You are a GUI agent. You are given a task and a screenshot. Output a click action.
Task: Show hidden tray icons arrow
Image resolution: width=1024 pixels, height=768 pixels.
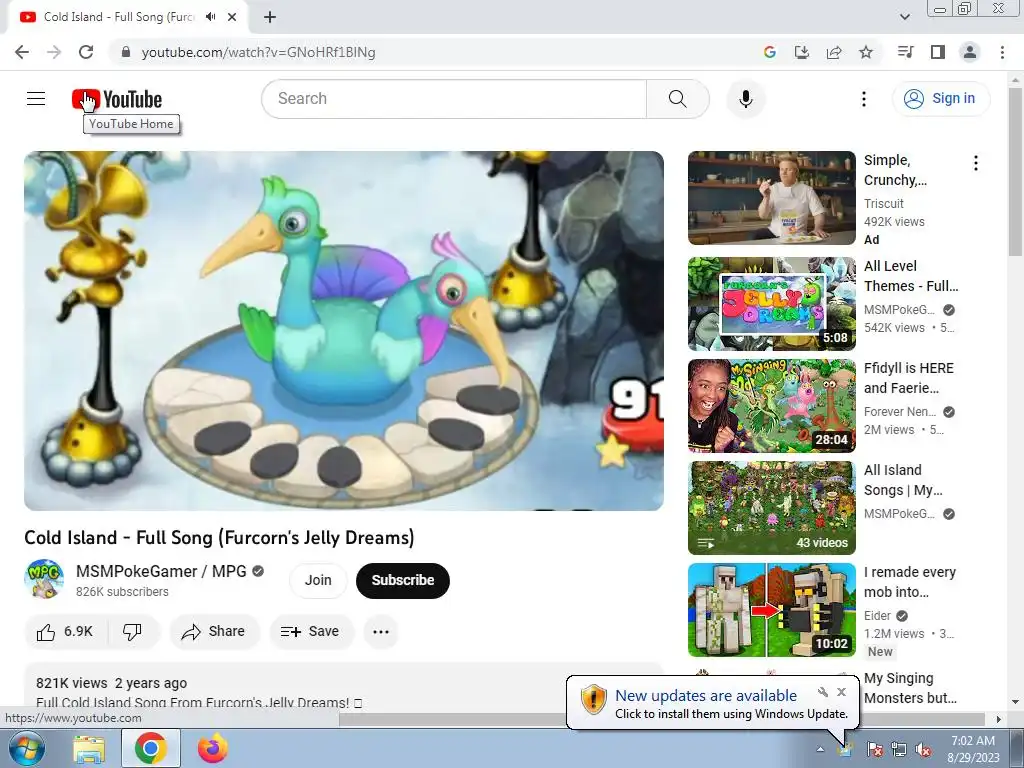pos(820,750)
